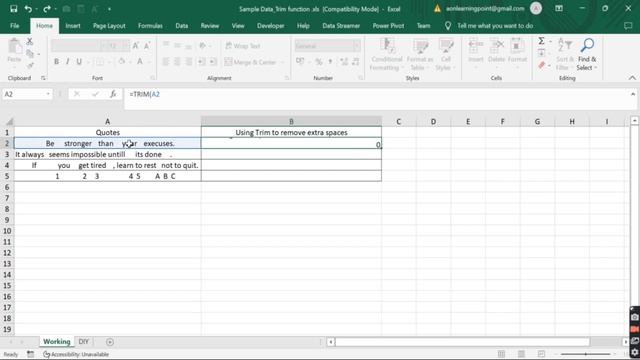Switch to the Developer tab
Viewport: 640px width, 360px height.
(270, 26)
